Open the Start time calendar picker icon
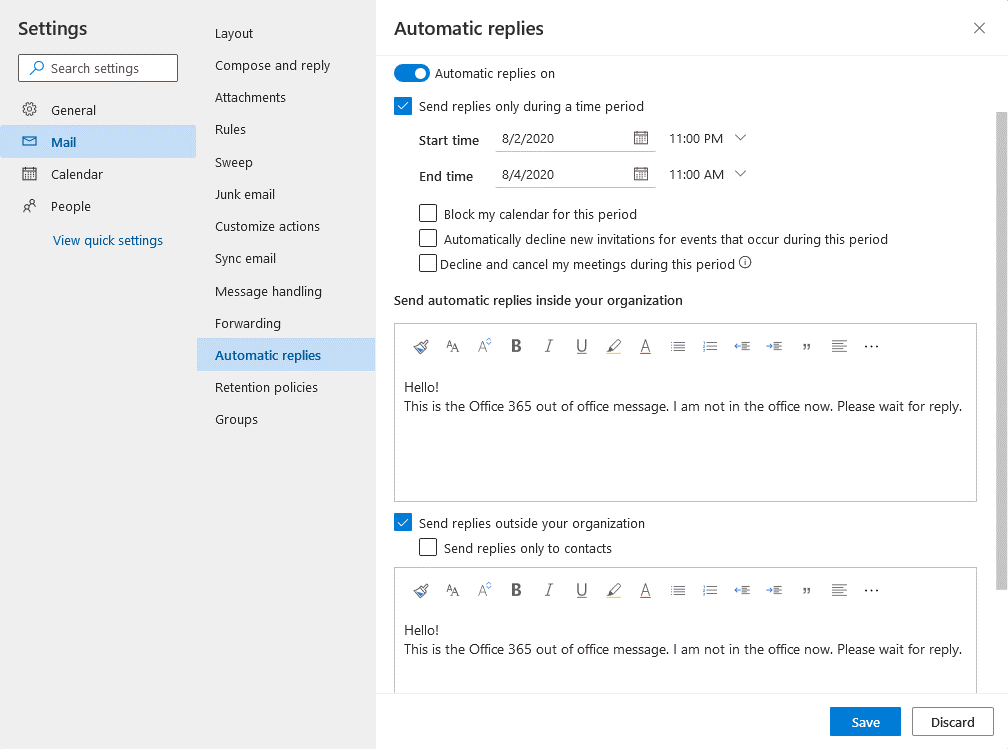Screen dimensions: 1008x749 (x=641, y=138)
